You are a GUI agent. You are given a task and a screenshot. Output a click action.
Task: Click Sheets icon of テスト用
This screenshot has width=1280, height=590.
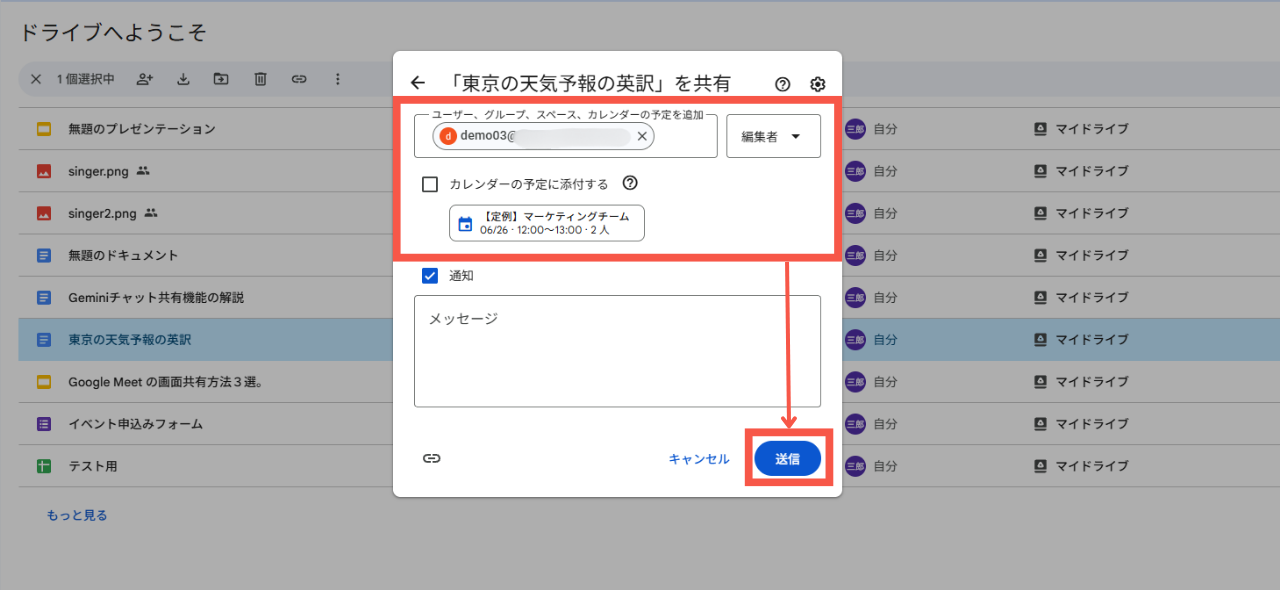[x=44, y=466]
